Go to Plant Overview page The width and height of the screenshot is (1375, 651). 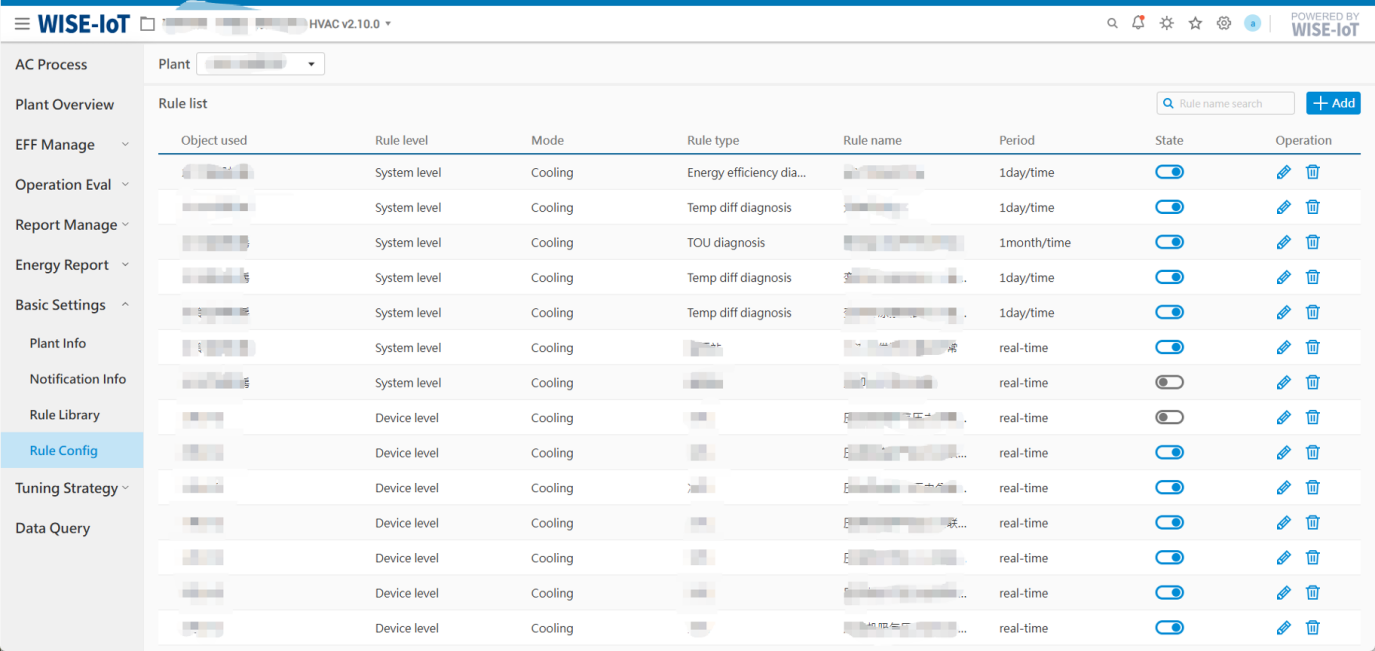click(64, 105)
